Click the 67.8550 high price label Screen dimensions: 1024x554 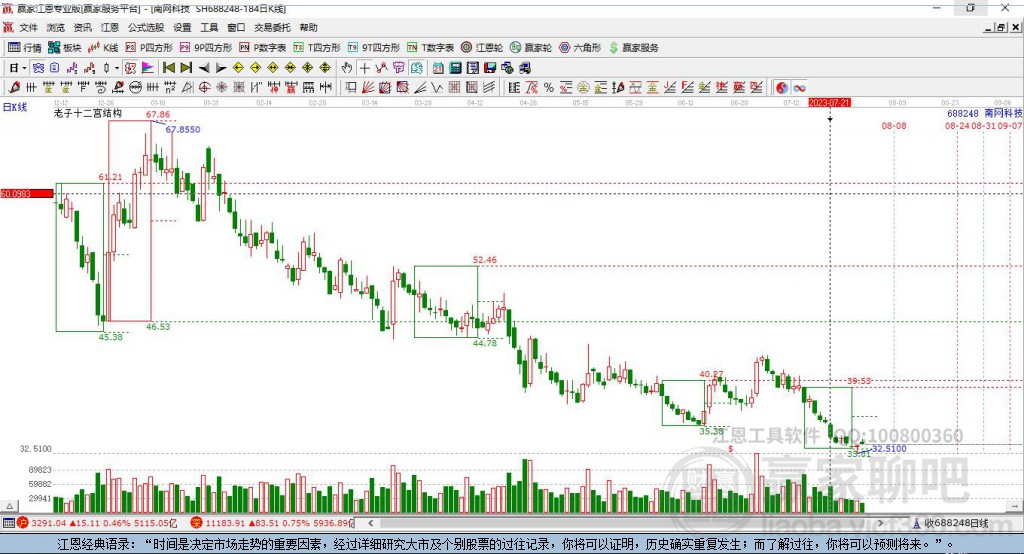click(183, 129)
